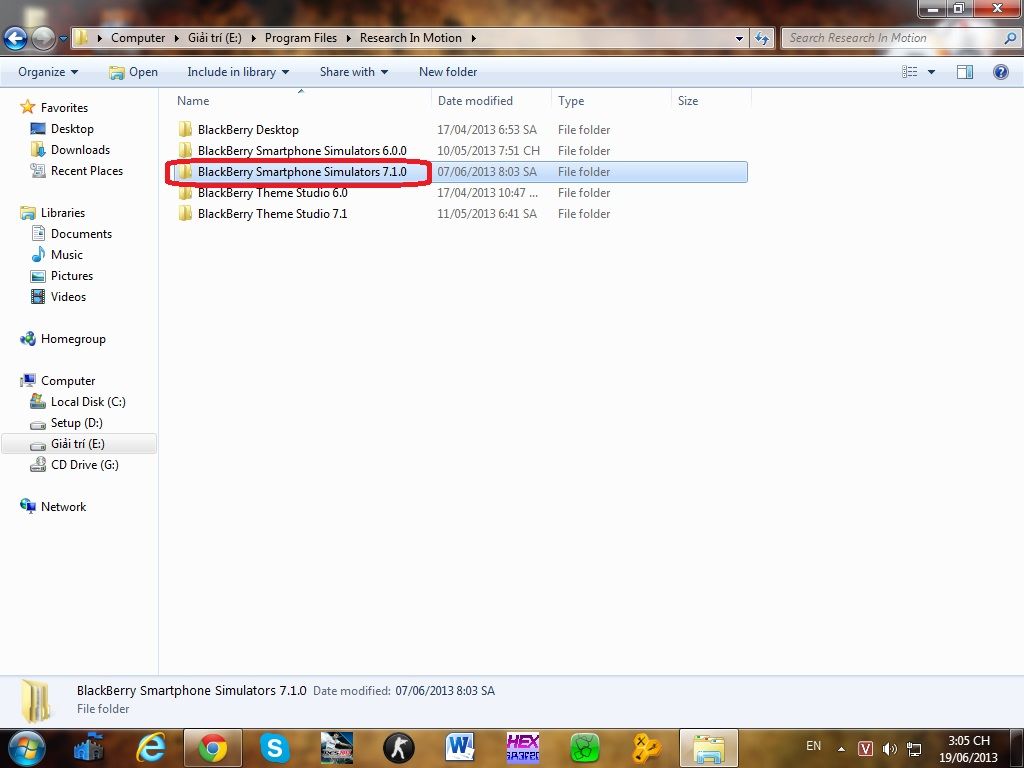Click the Forward navigation arrow

[x=43, y=38]
